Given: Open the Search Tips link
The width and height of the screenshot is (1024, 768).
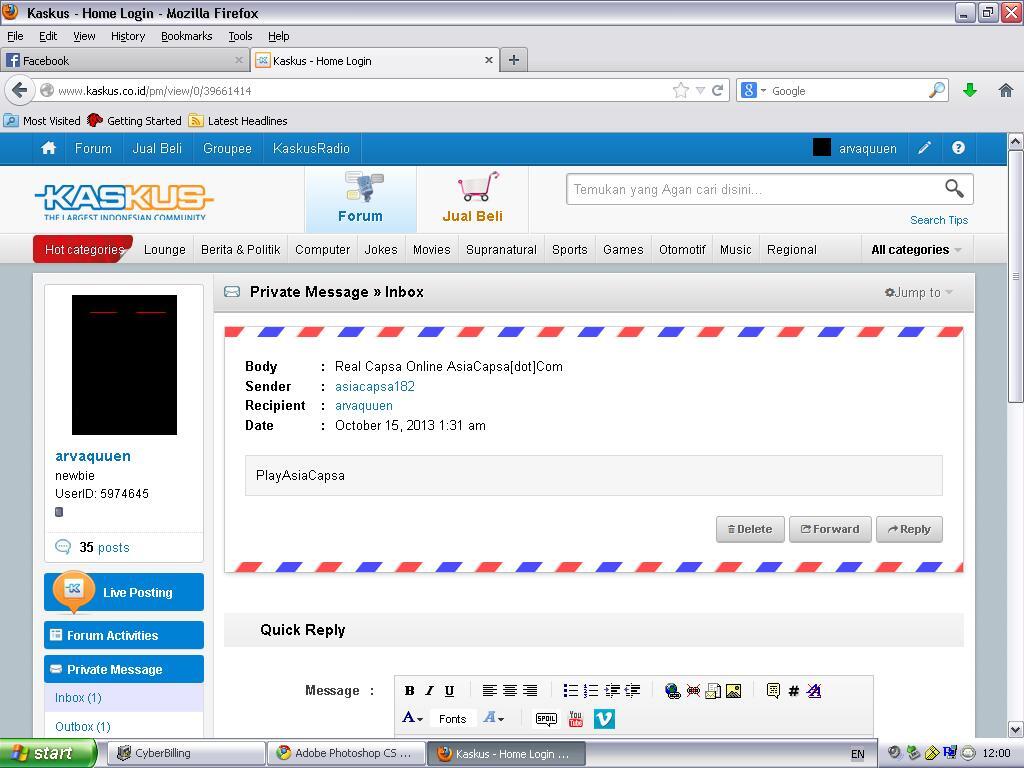Looking at the screenshot, I should (x=938, y=220).
